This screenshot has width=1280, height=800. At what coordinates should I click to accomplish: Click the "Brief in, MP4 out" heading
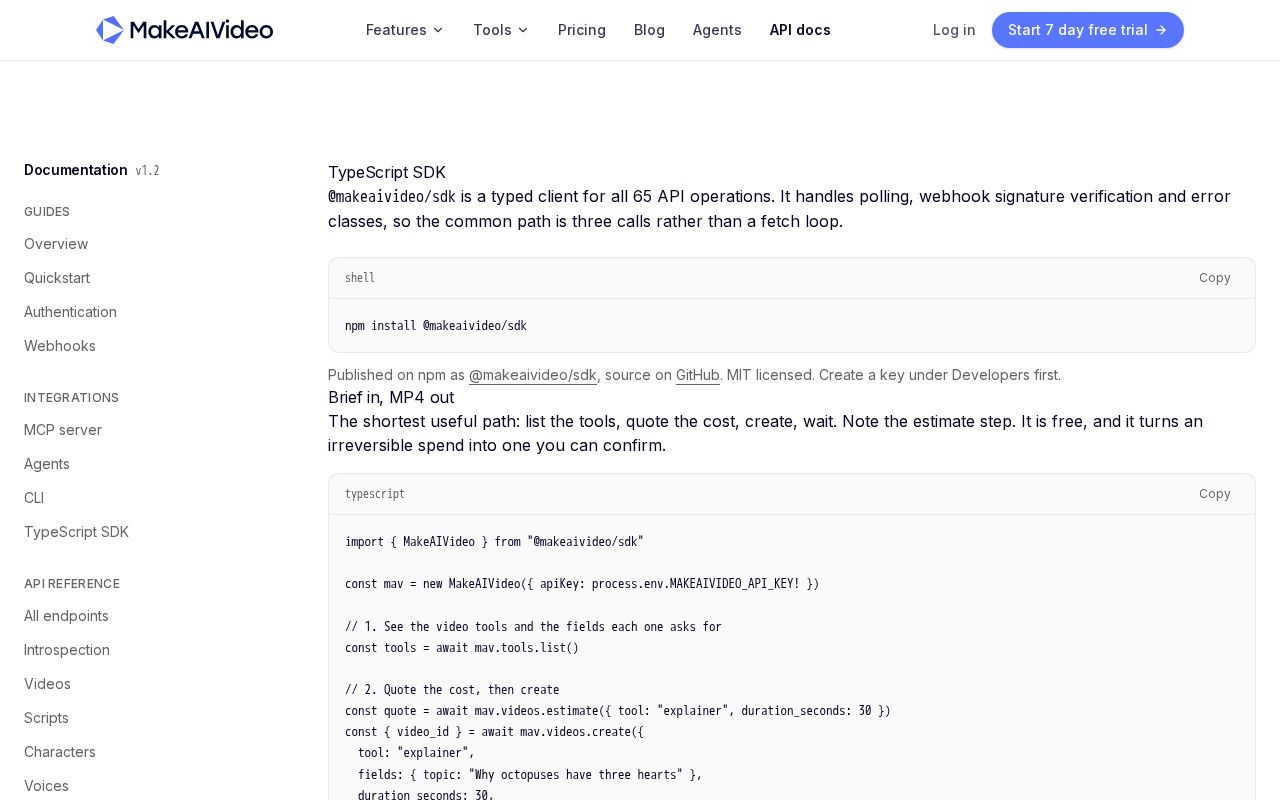click(x=391, y=397)
